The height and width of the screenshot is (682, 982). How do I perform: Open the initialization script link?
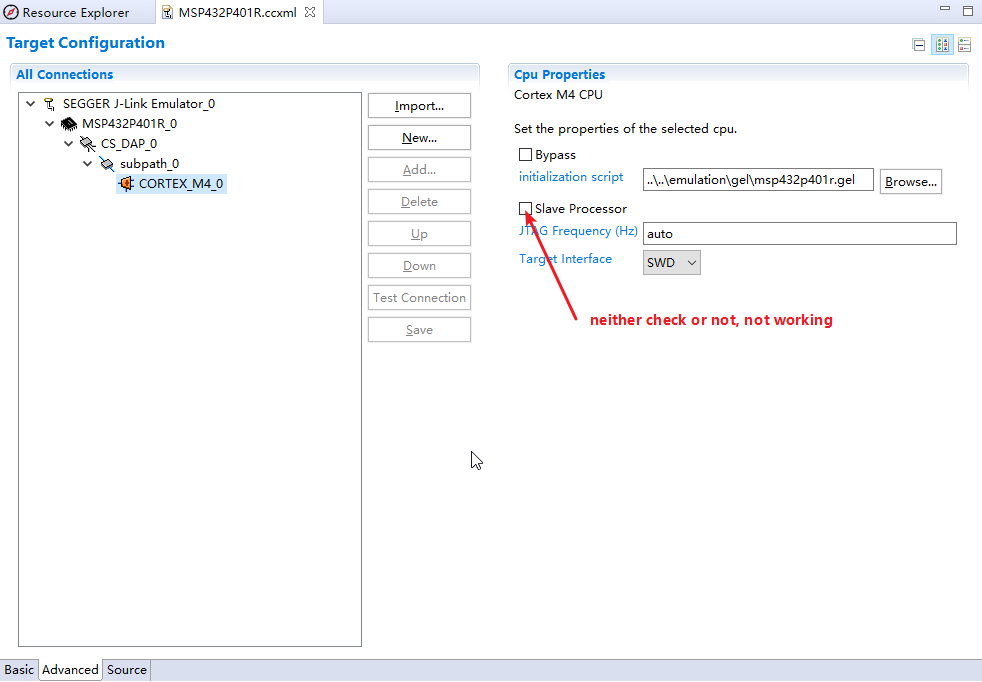pyautogui.click(x=571, y=177)
